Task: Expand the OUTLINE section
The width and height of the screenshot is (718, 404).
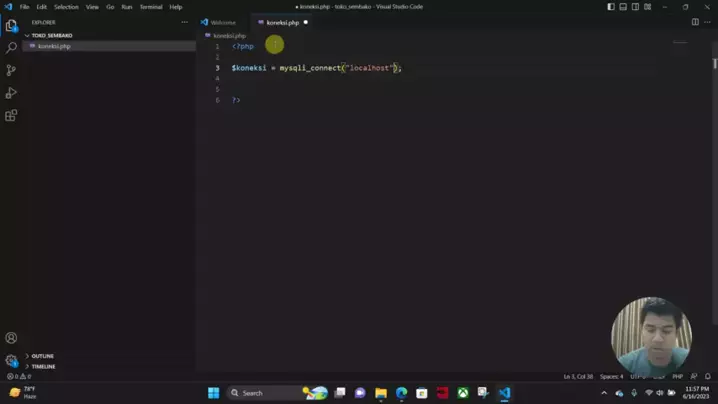Action: point(42,356)
